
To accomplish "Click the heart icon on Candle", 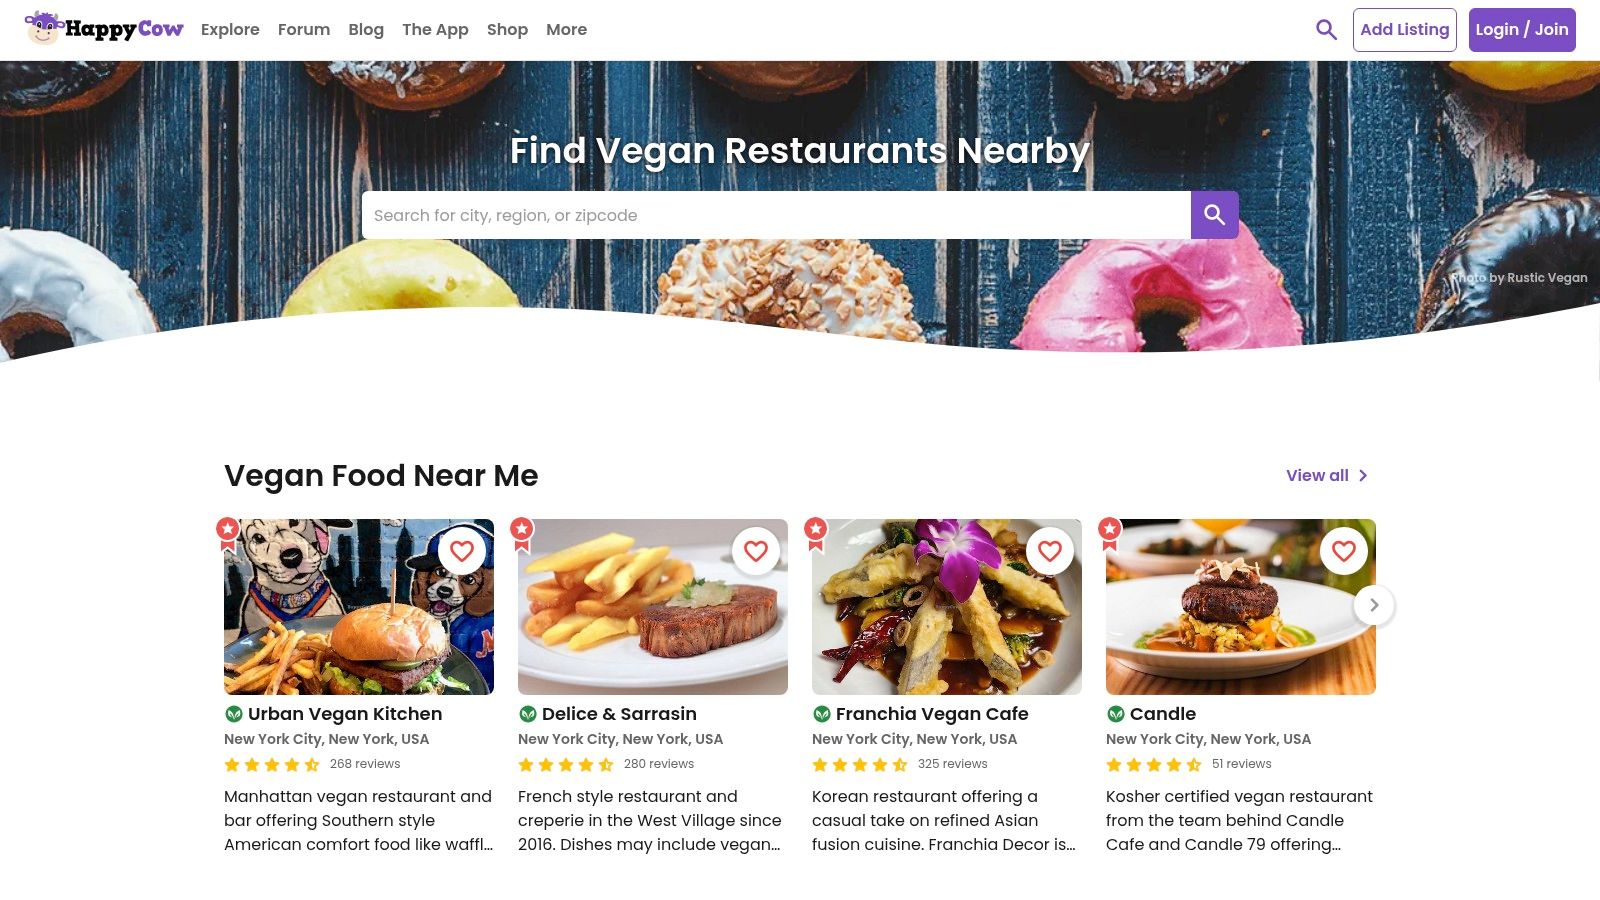I will (x=1344, y=551).
